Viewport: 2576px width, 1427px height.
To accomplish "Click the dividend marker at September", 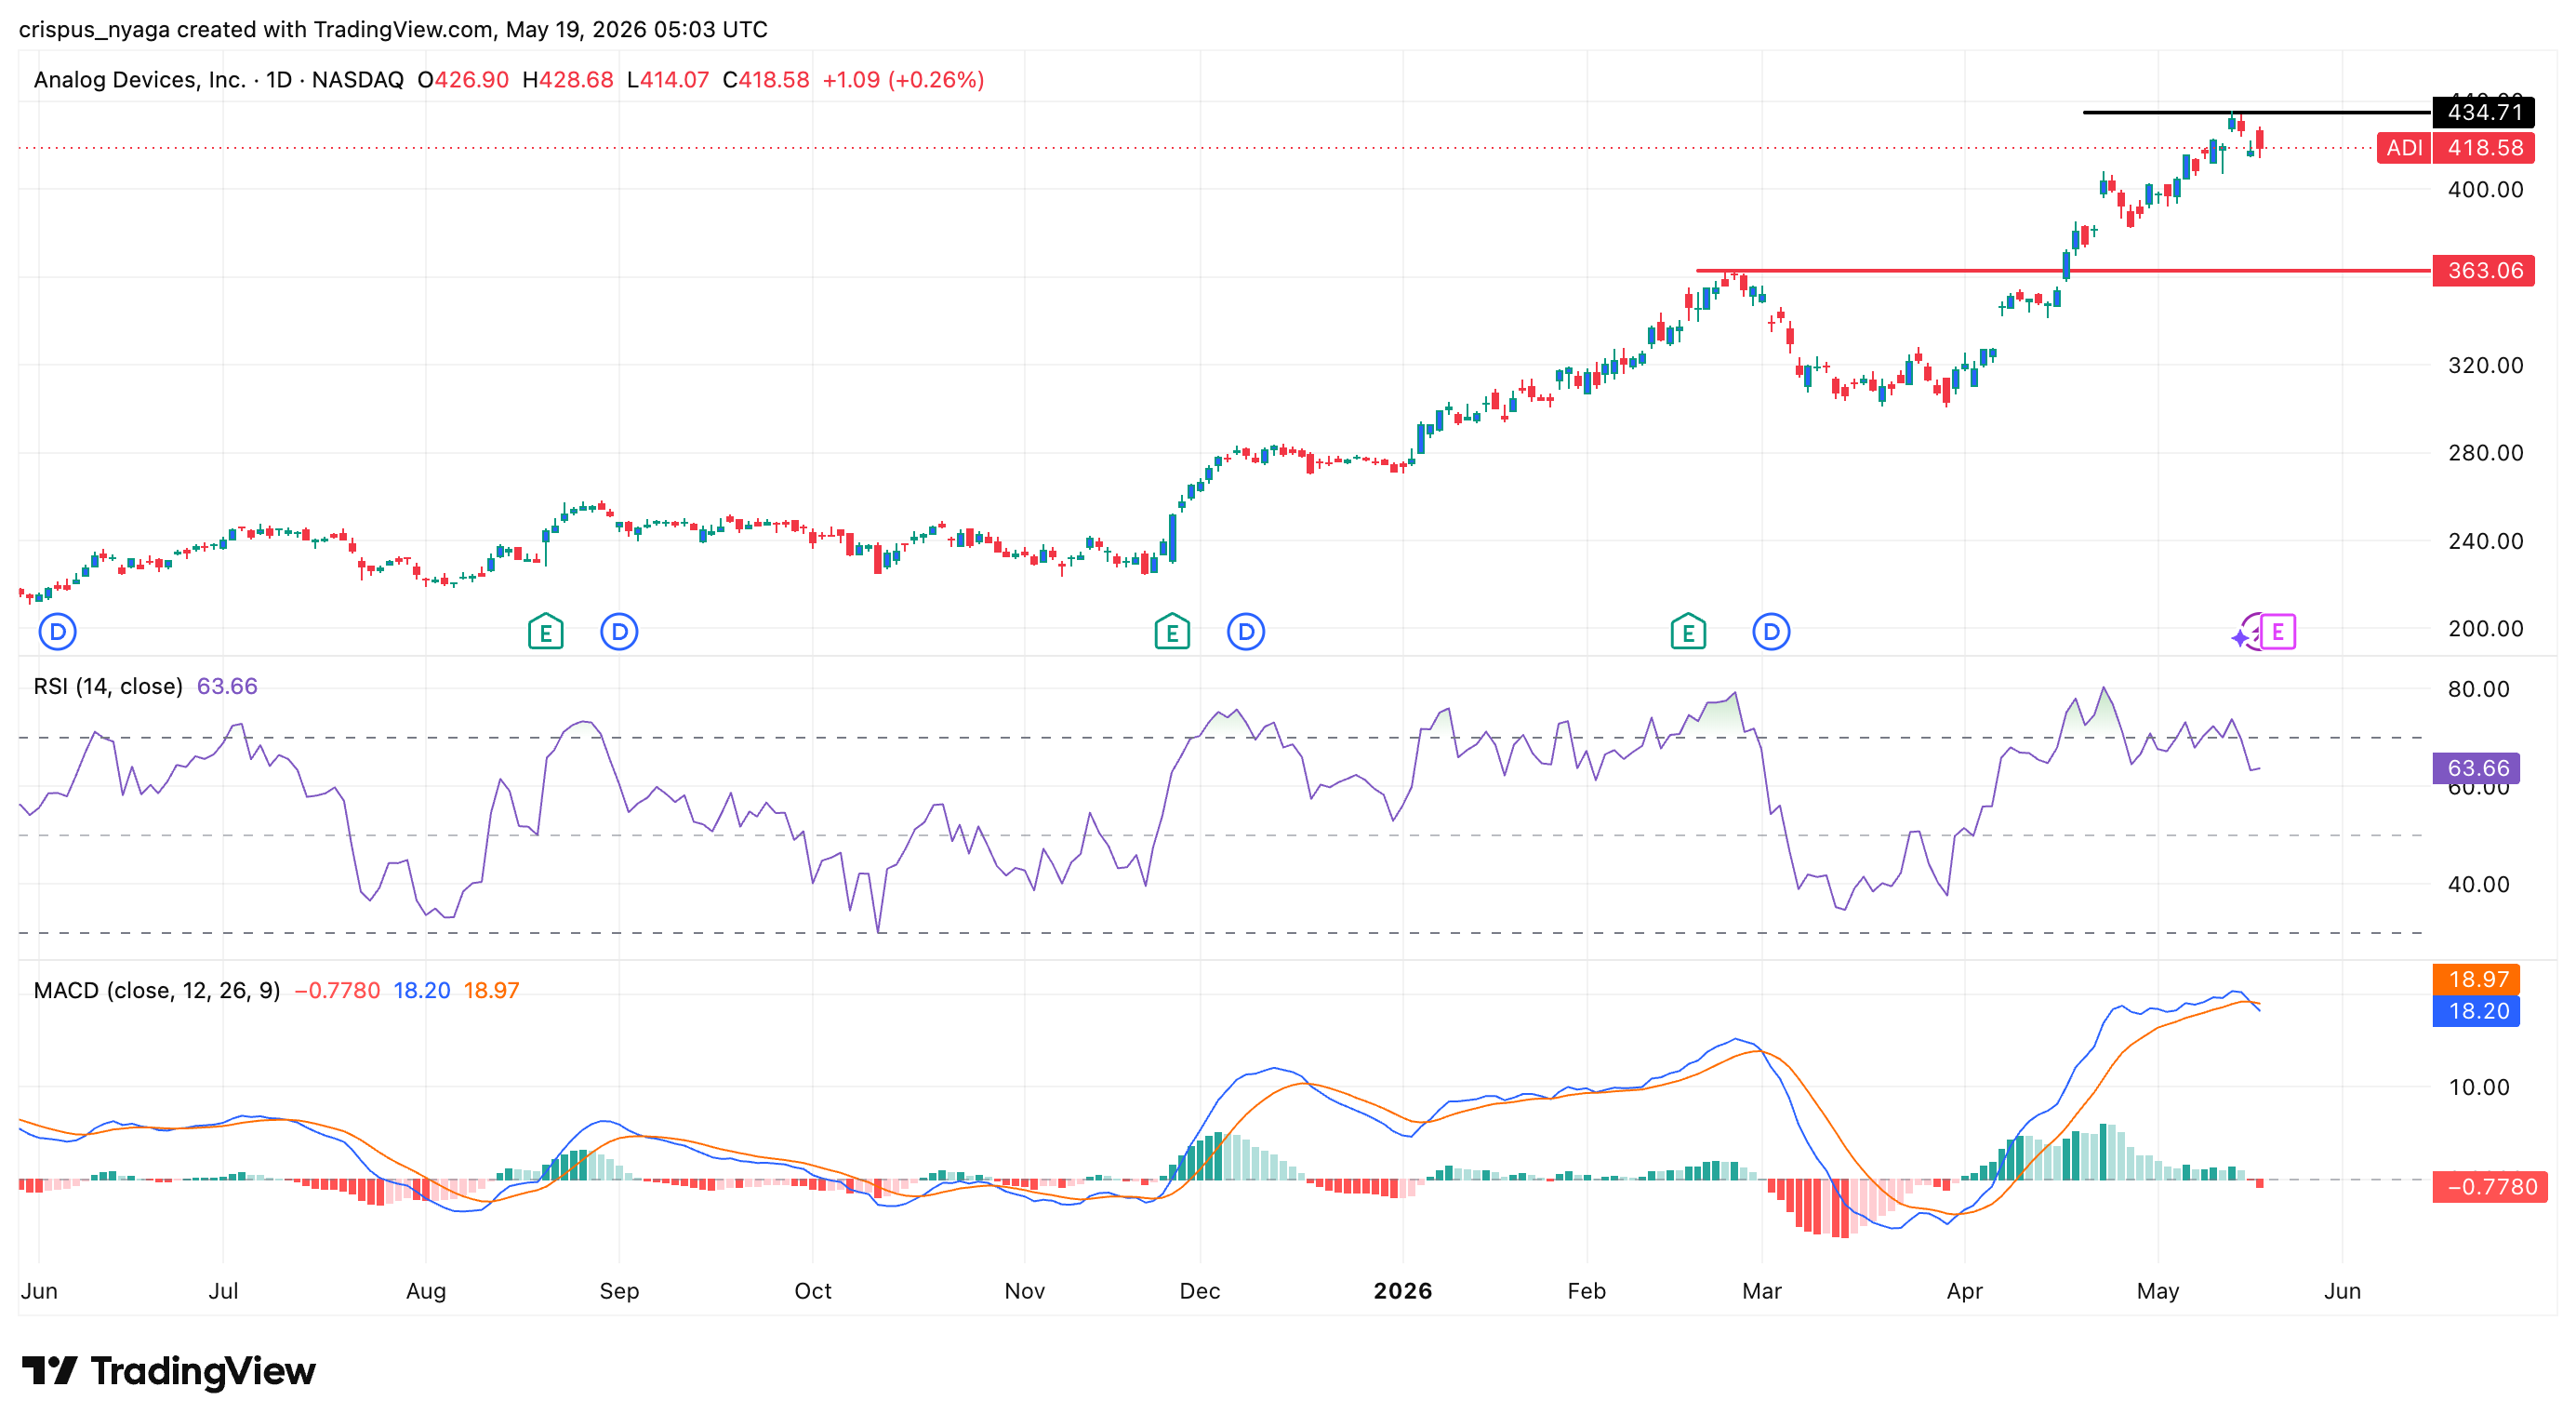I will tap(619, 632).
